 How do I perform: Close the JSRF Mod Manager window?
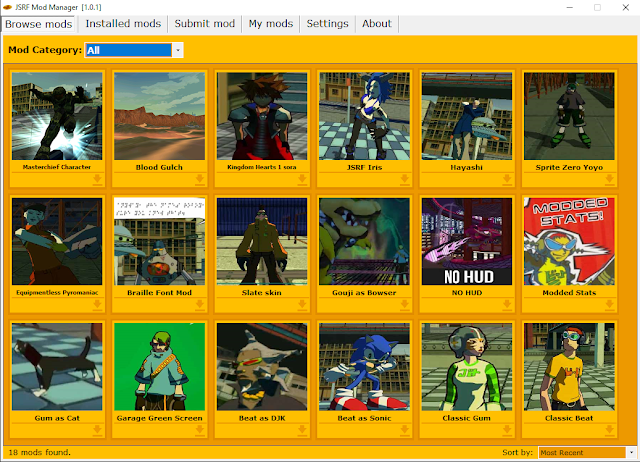[x=625, y=7]
